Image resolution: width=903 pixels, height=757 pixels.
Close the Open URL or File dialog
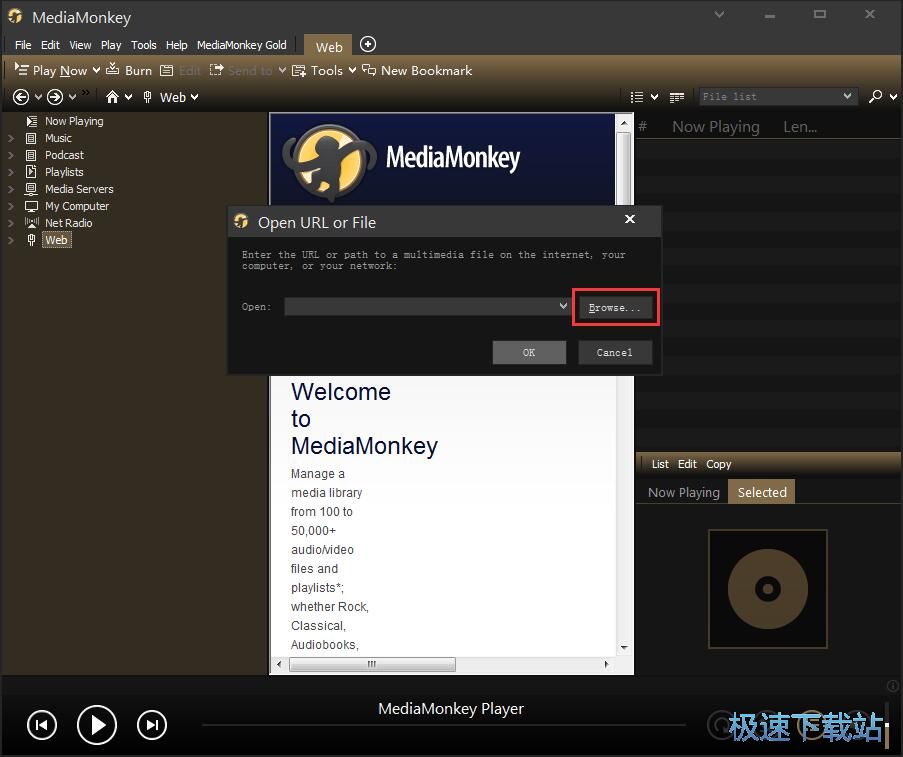[629, 219]
